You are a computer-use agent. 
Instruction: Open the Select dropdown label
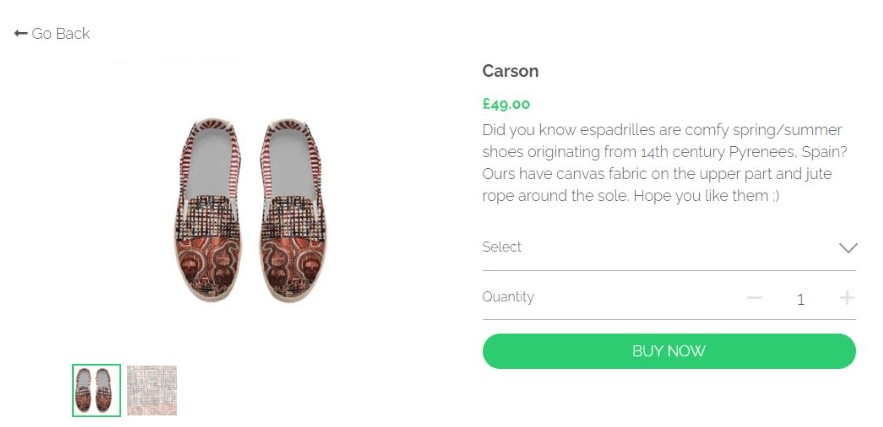502,247
